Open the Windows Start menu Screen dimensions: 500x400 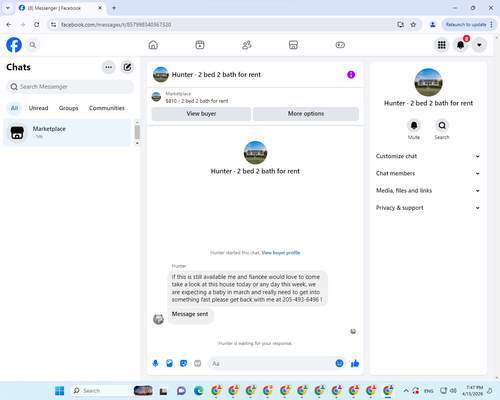(59, 391)
